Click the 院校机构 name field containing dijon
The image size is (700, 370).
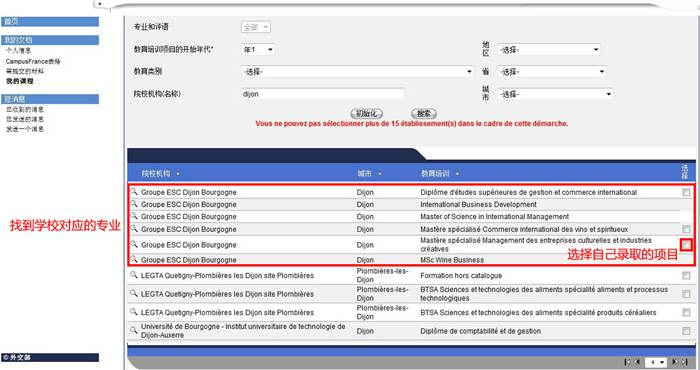tap(323, 94)
